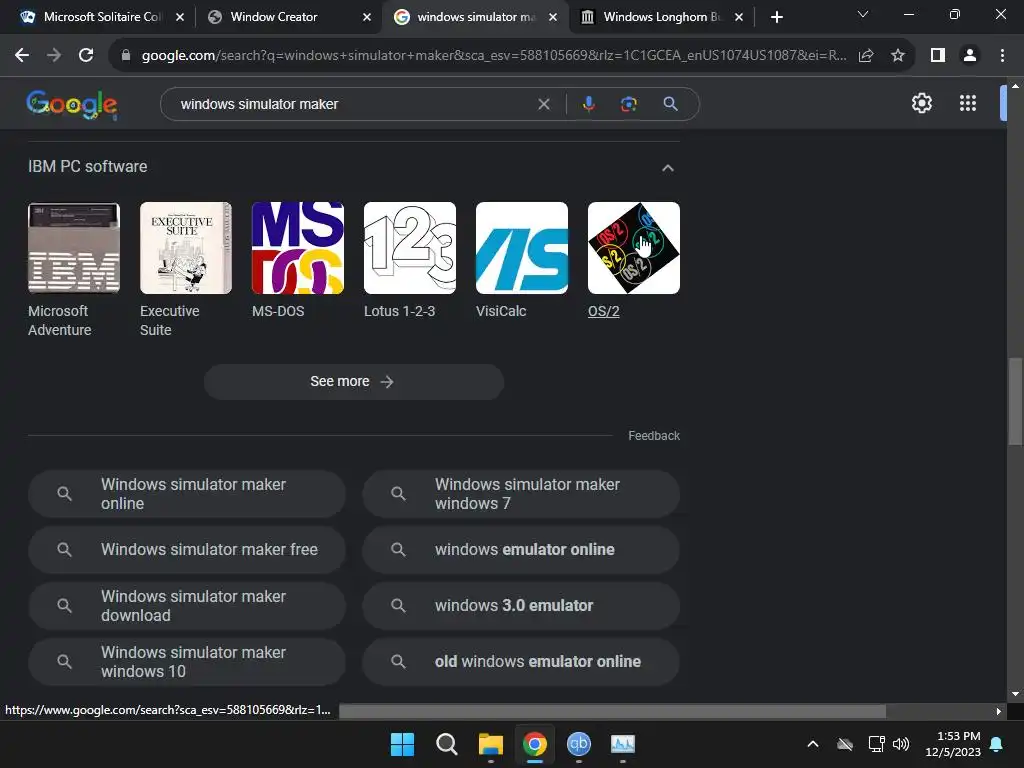Search by image with Google Lens
The image size is (1024, 768).
click(629, 104)
